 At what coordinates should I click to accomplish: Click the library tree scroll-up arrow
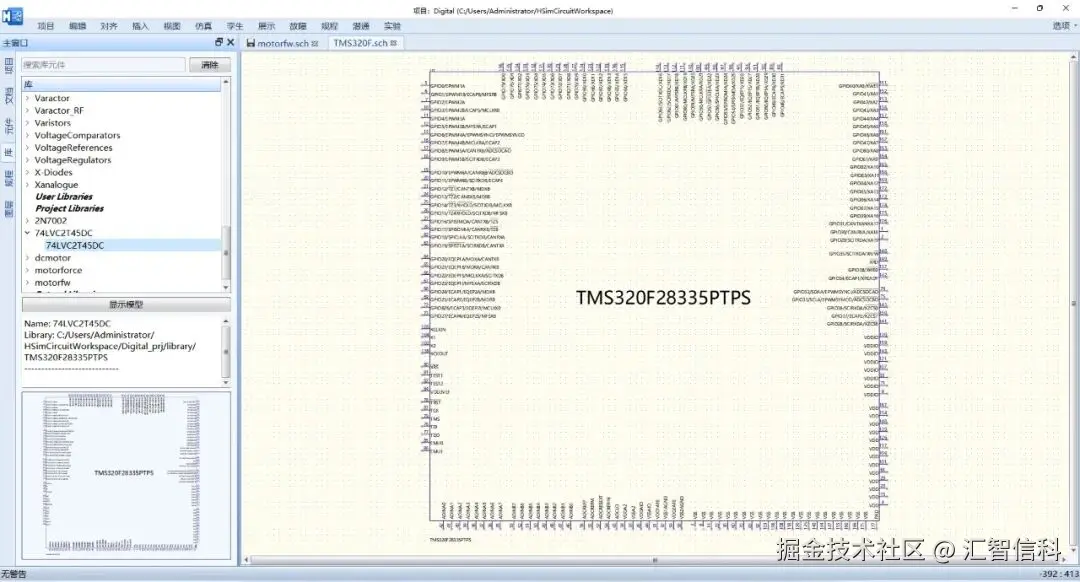226,83
